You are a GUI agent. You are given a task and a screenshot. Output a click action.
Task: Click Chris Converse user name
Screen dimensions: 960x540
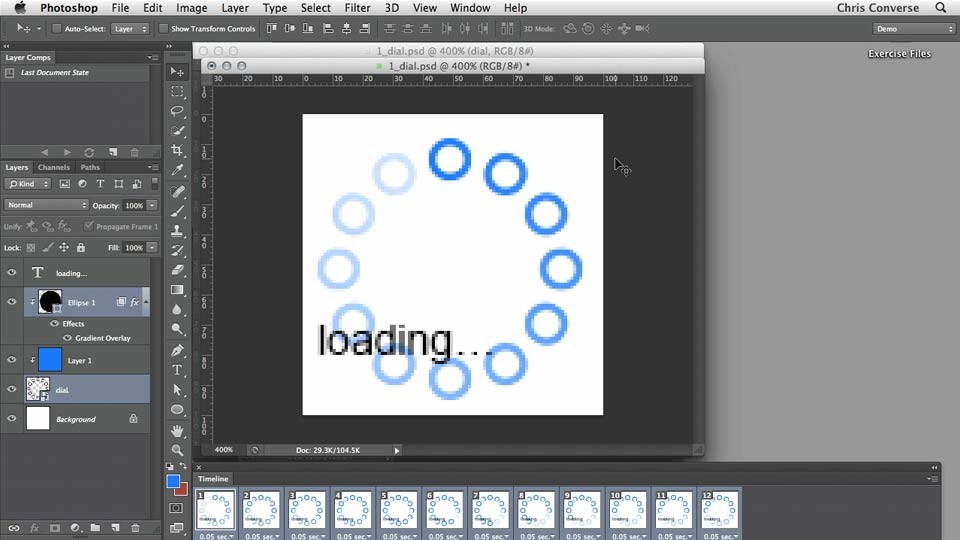click(x=877, y=8)
